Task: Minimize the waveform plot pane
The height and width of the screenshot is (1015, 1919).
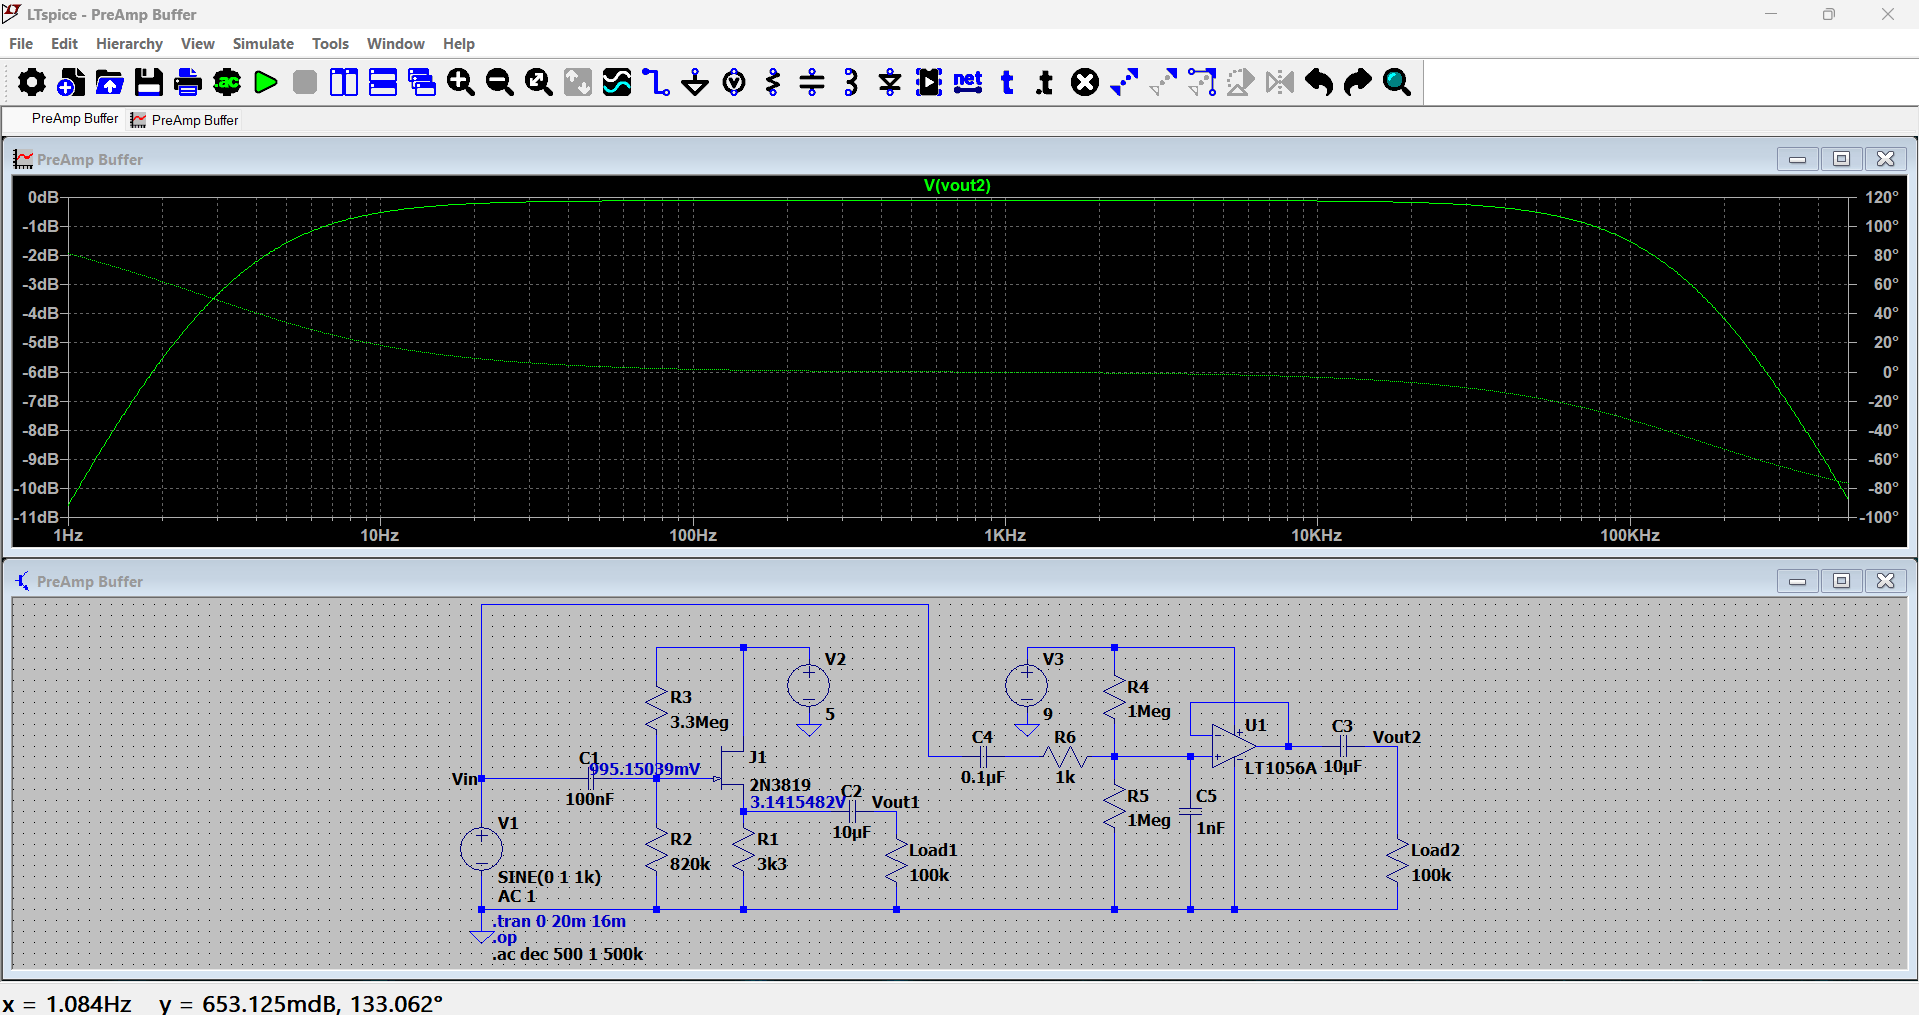Action: click(x=1797, y=159)
